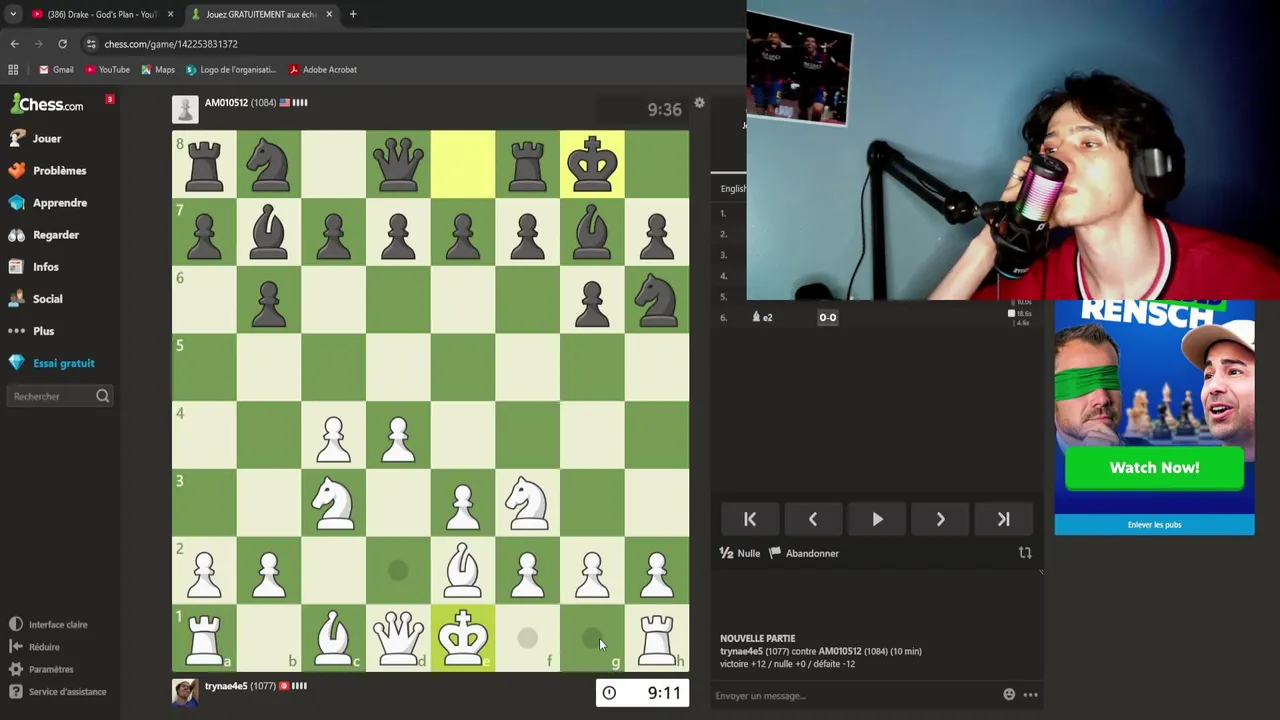The image size is (1280, 720).
Task: Flip the board icon
Action: (1025, 553)
